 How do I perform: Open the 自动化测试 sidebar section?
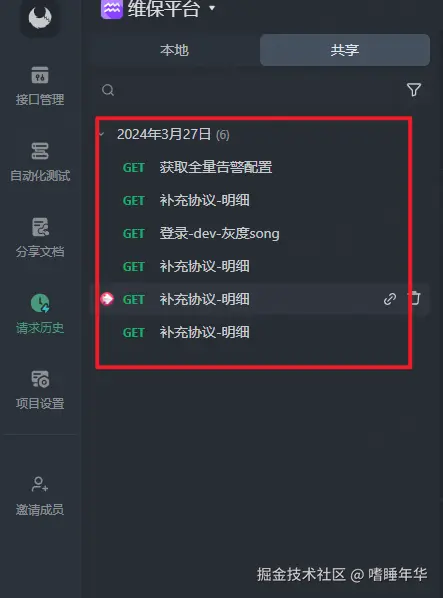pyautogui.click(x=40, y=151)
